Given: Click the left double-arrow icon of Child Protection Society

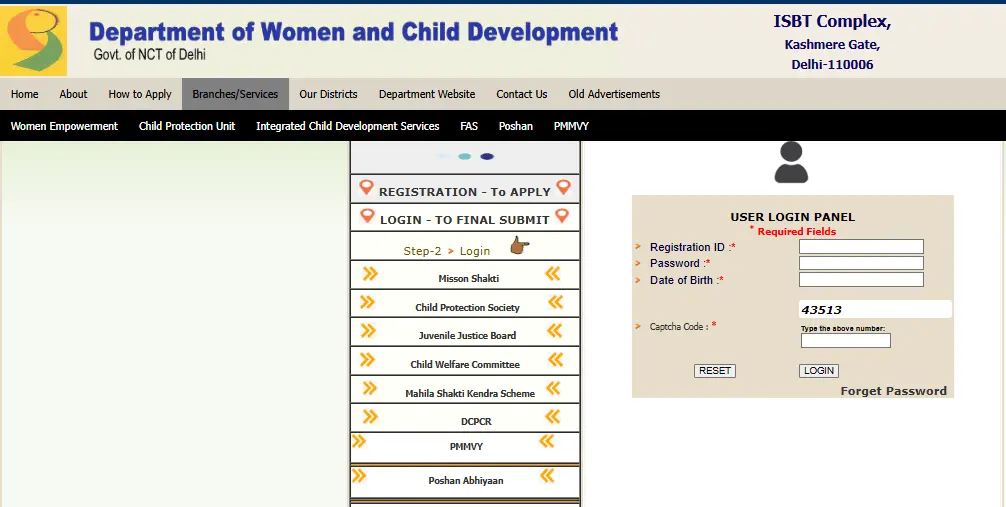Looking at the screenshot, I should tap(367, 302).
